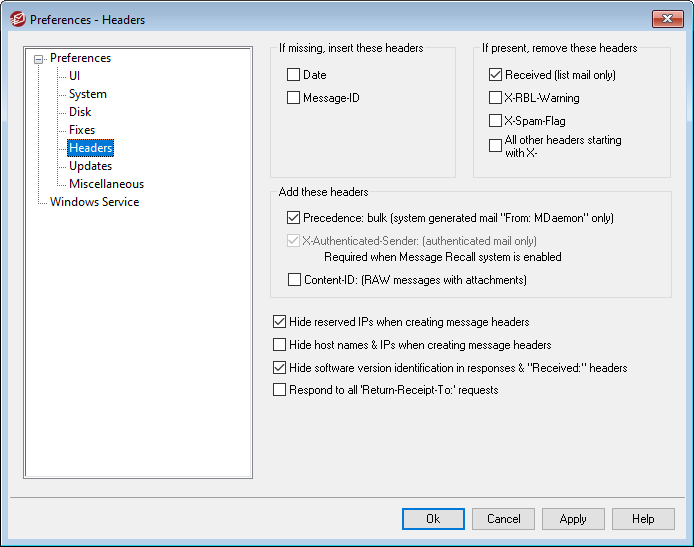Uncheck Received (list mail only) option

496,75
